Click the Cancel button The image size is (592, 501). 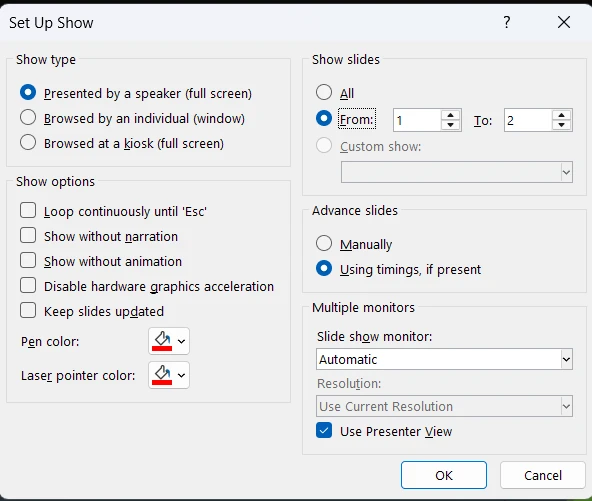(x=543, y=475)
